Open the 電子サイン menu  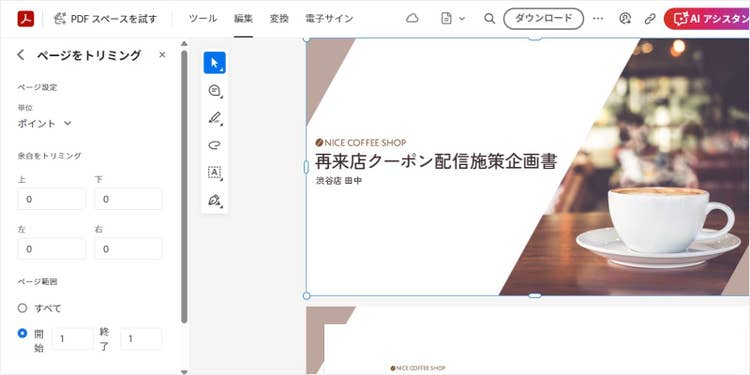coord(329,19)
